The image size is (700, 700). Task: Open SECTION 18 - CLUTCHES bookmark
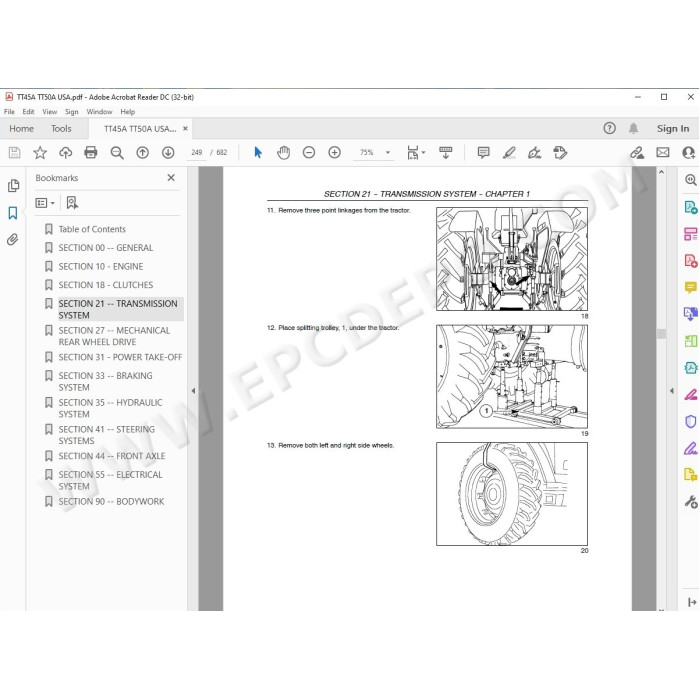pyautogui.click(x=106, y=285)
